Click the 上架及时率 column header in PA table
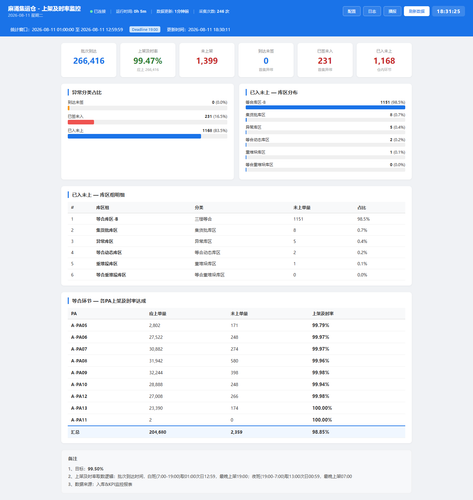Screen dimensions: 473x500 point(323,314)
